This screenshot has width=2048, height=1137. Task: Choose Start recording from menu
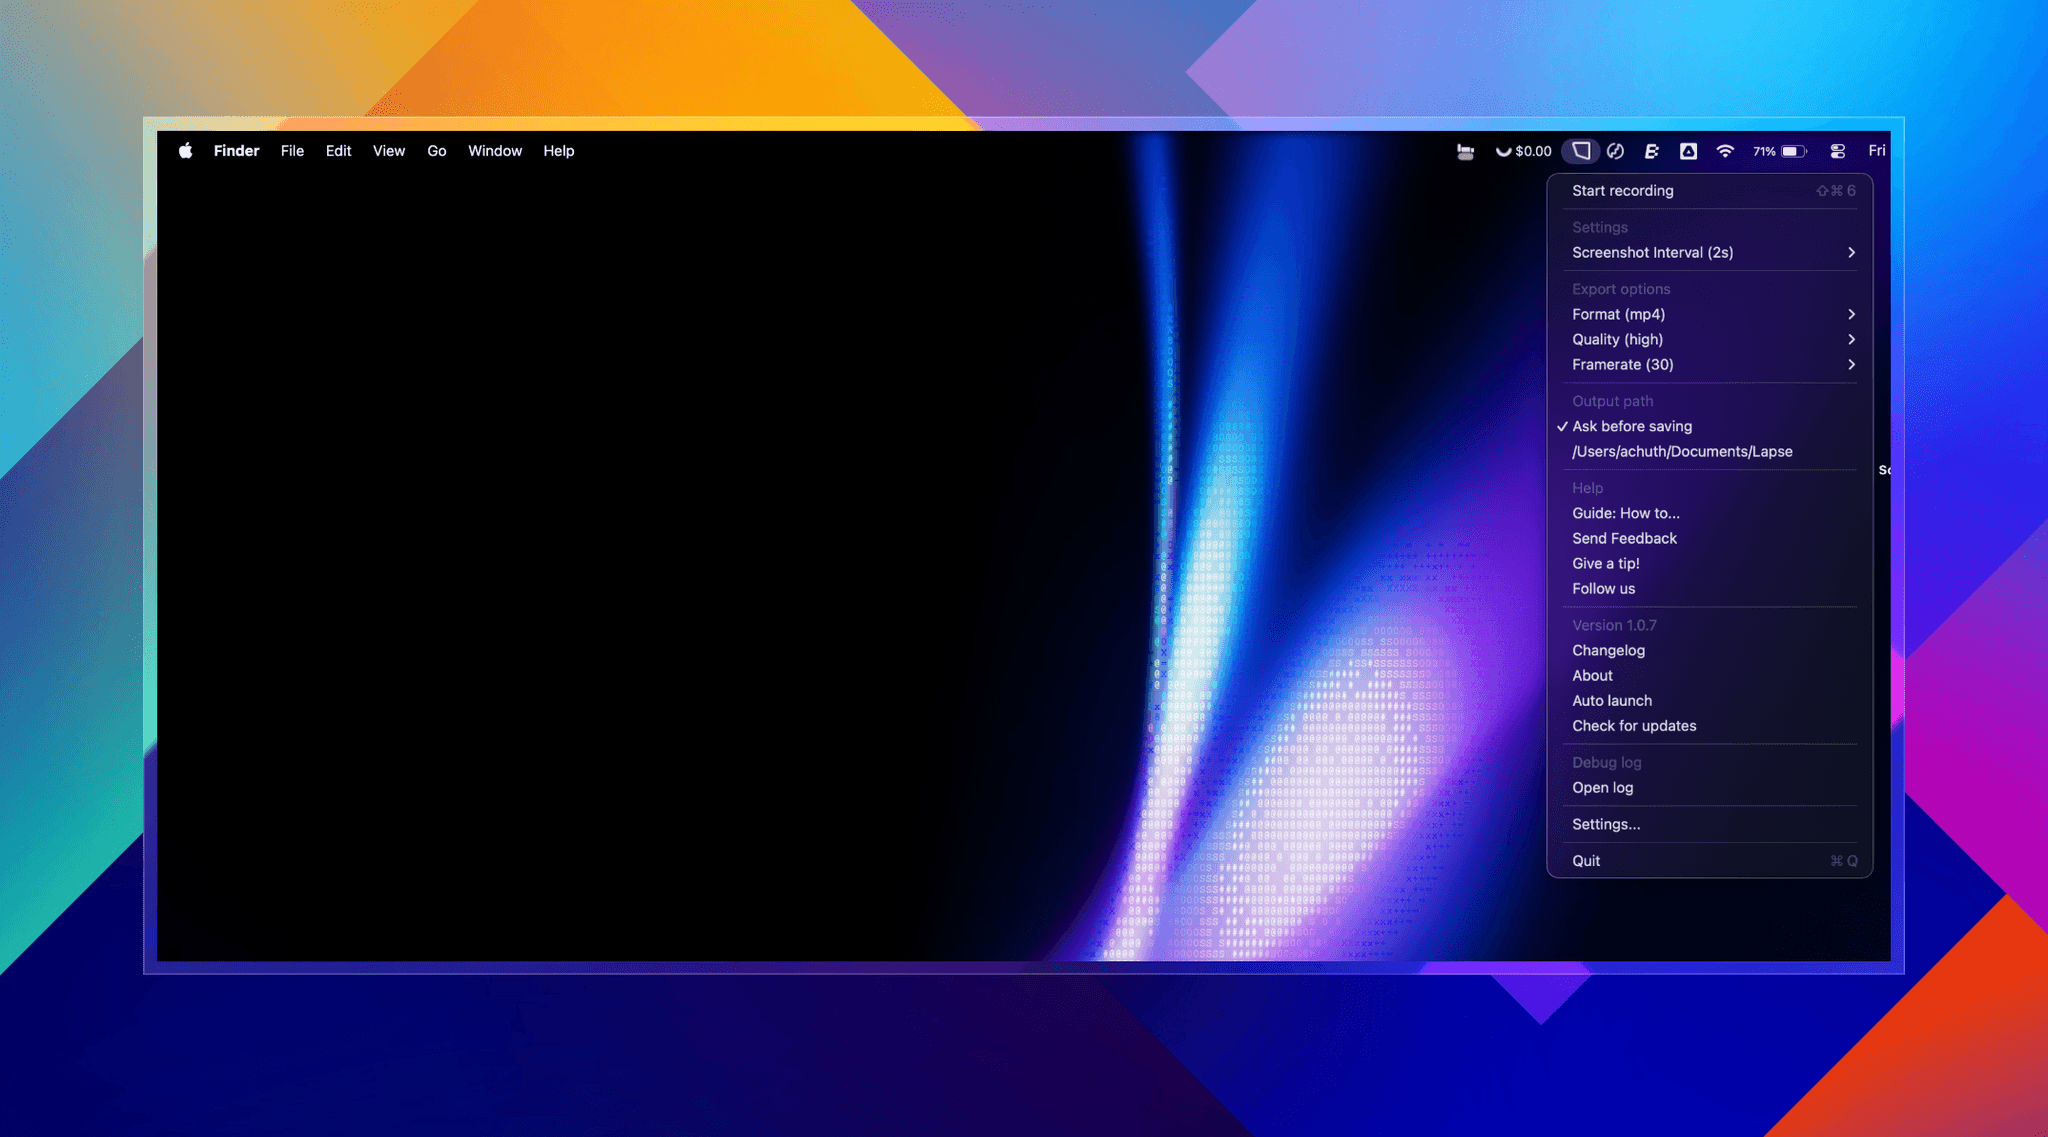(1709, 190)
